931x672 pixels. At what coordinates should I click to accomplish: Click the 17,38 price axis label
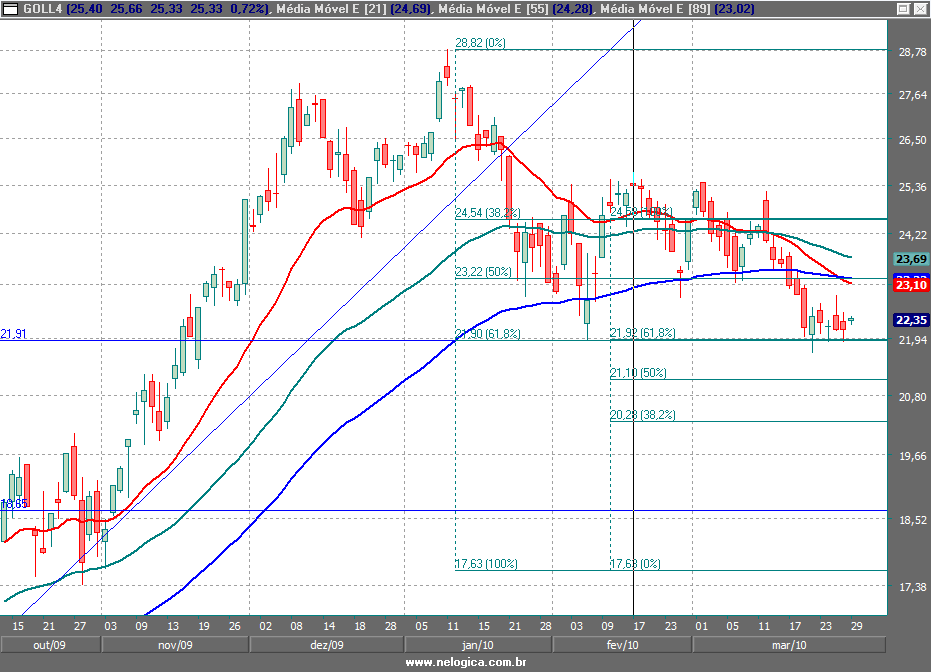pos(912,587)
